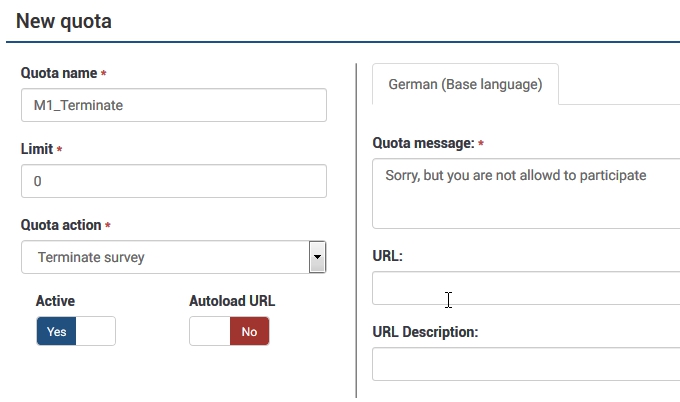Click the "Active" label text
Screen dimensions: 680x402
pos(55,301)
